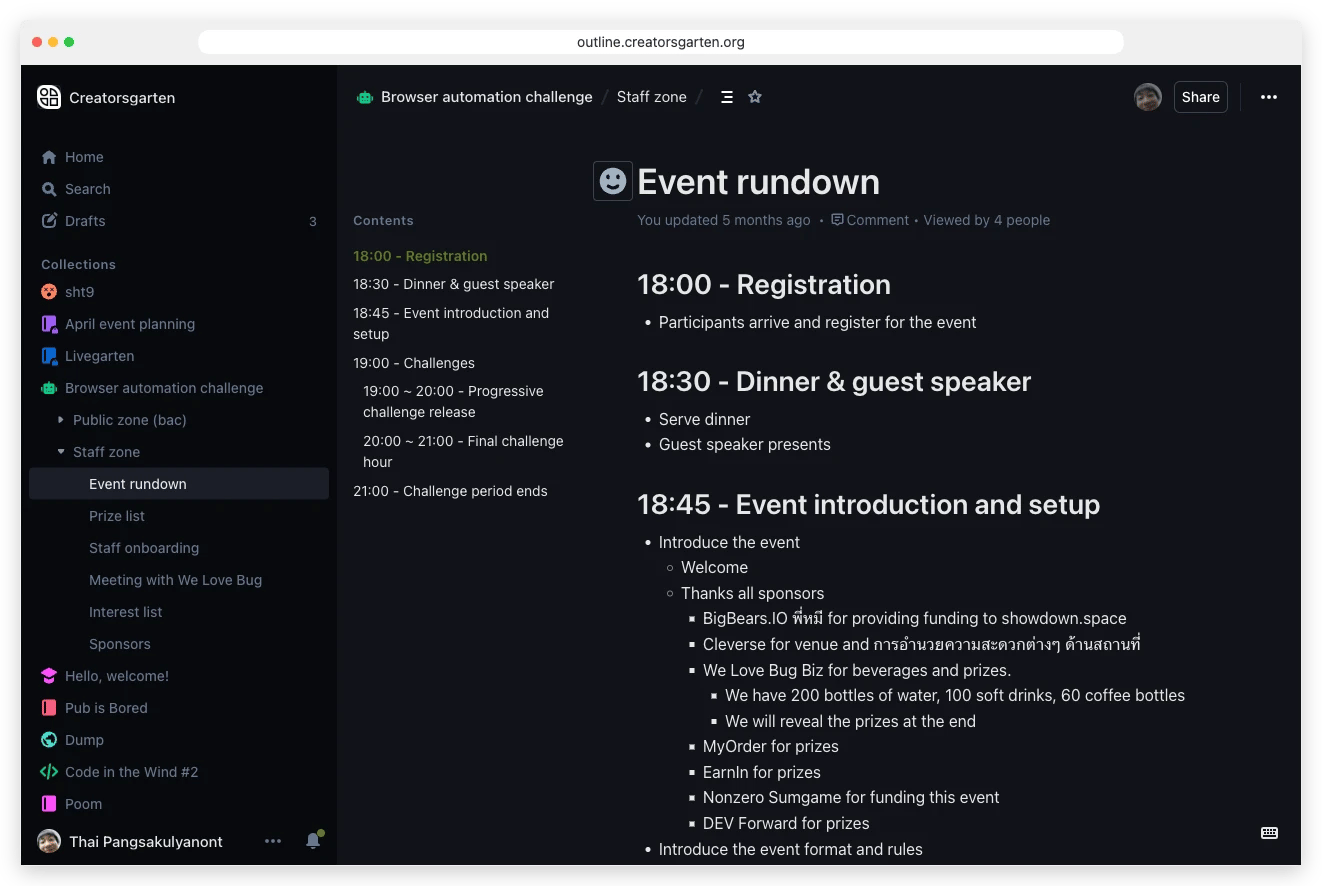The width and height of the screenshot is (1322, 886).
Task: Click the Event rundown title
Action: (x=758, y=182)
